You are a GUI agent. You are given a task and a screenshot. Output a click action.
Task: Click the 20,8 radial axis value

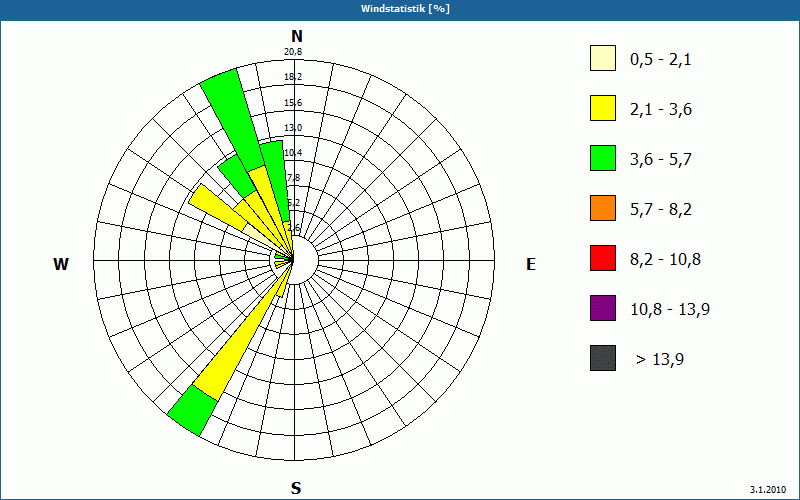pos(293,52)
